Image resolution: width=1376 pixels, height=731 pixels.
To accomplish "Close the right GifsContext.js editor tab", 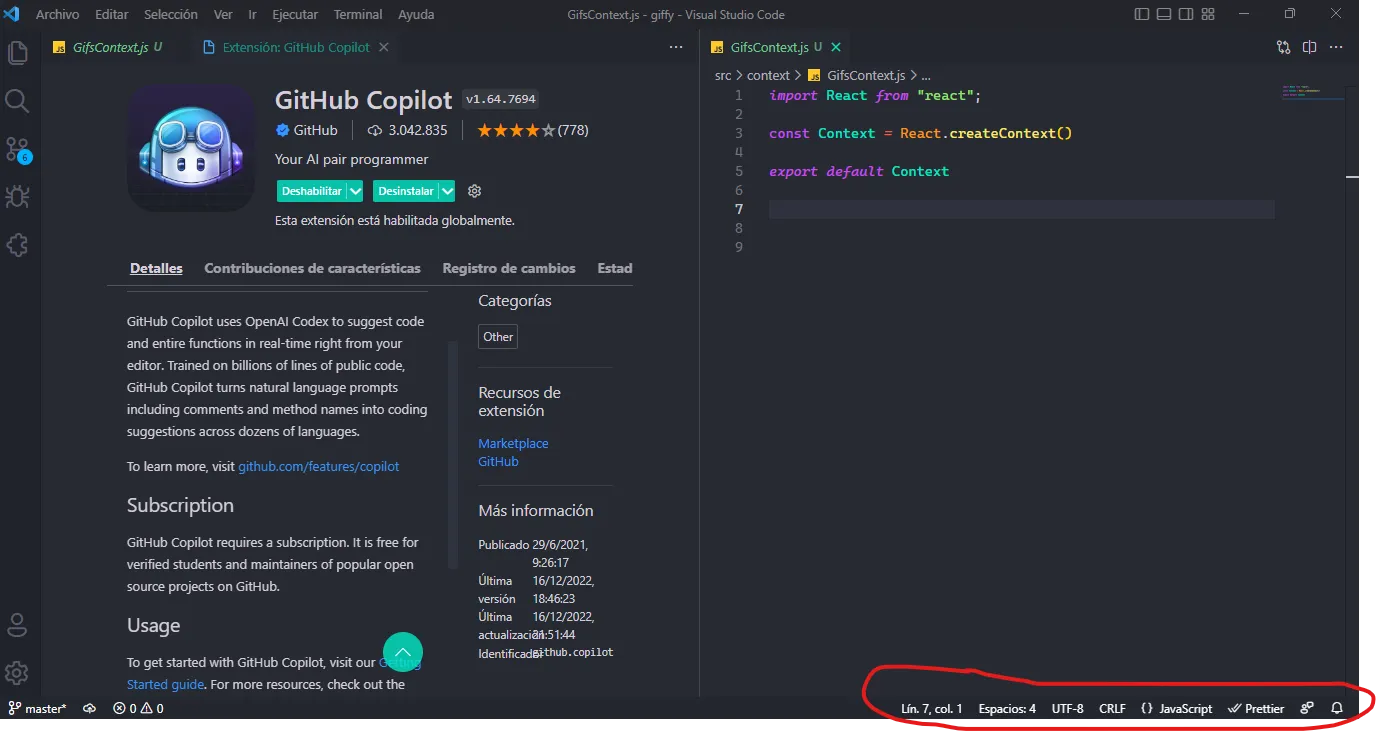I will [x=836, y=47].
